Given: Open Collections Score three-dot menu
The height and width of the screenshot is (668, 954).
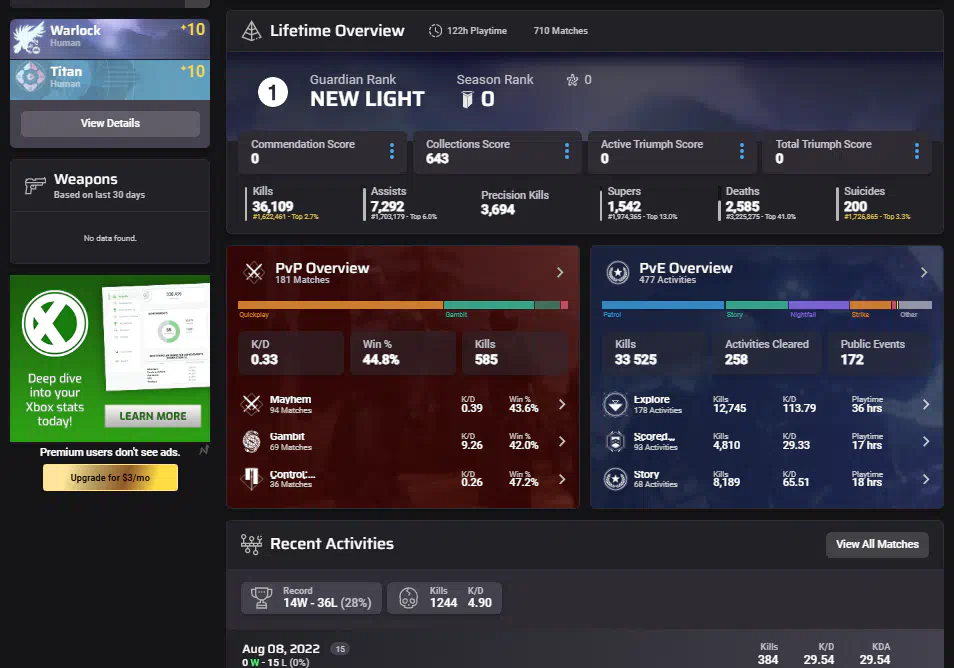Looking at the screenshot, I should coord(566,151).
